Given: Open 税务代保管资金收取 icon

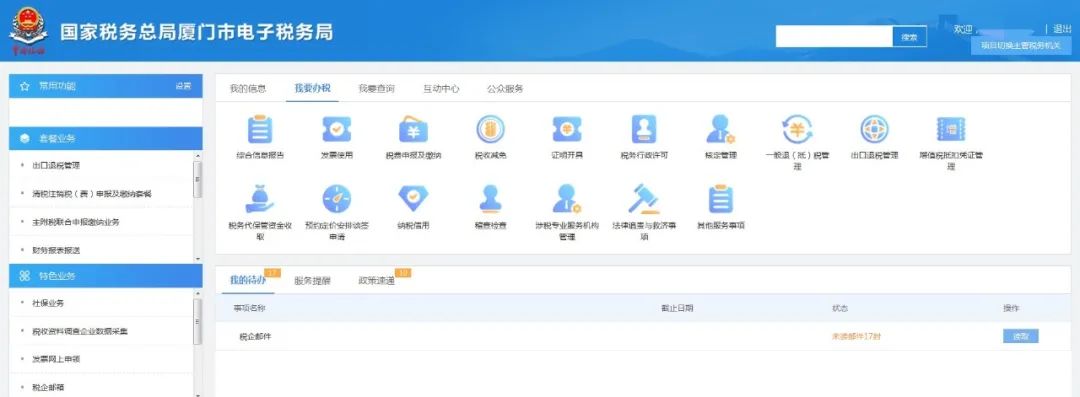Looking at the screenshot, I should [260, 198].
